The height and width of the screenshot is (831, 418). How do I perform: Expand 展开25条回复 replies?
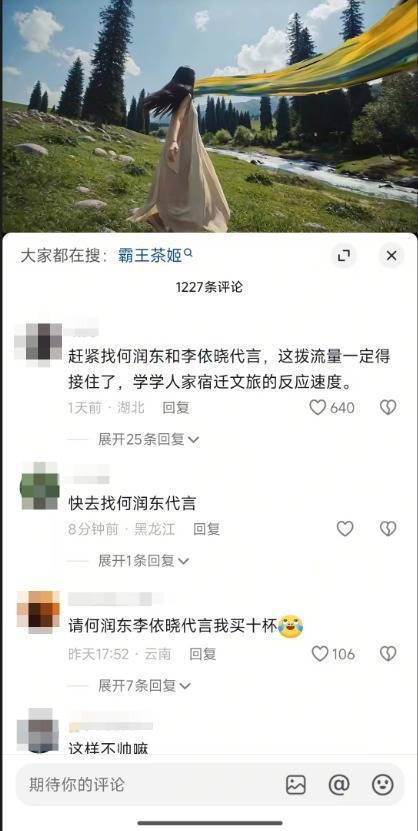(x=148, y=439)
